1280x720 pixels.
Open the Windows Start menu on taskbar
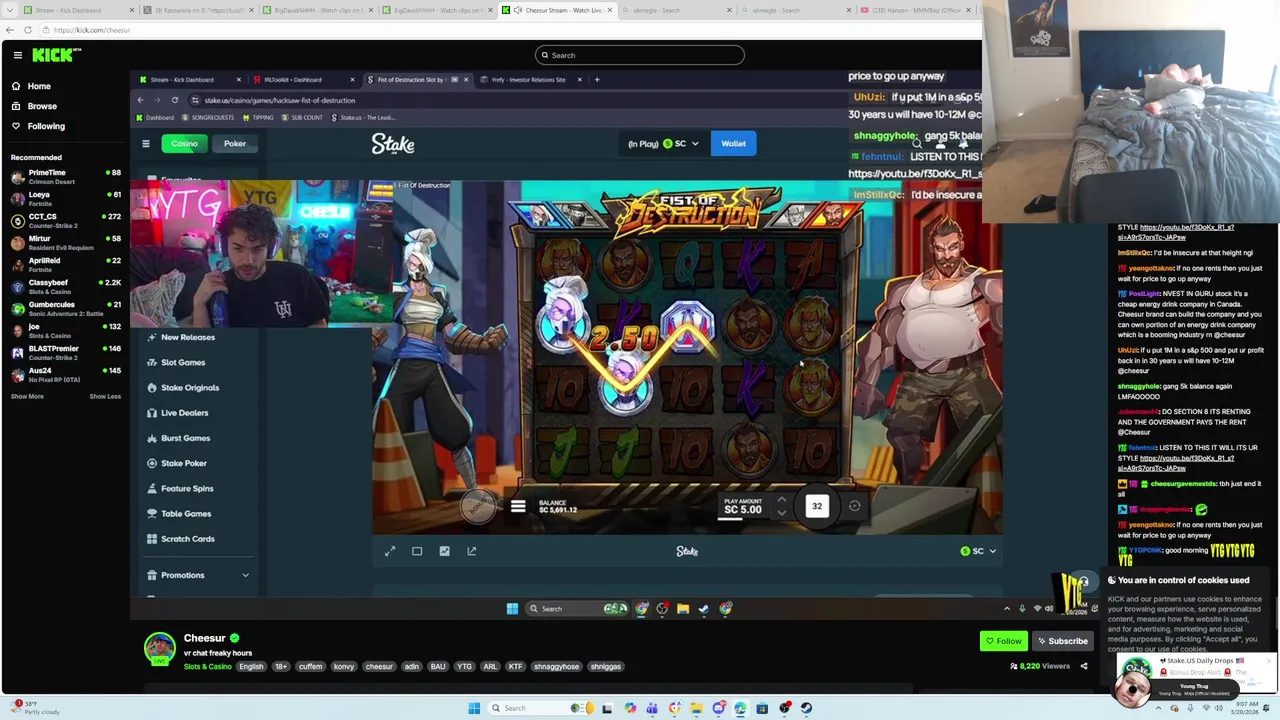[474, 708]
